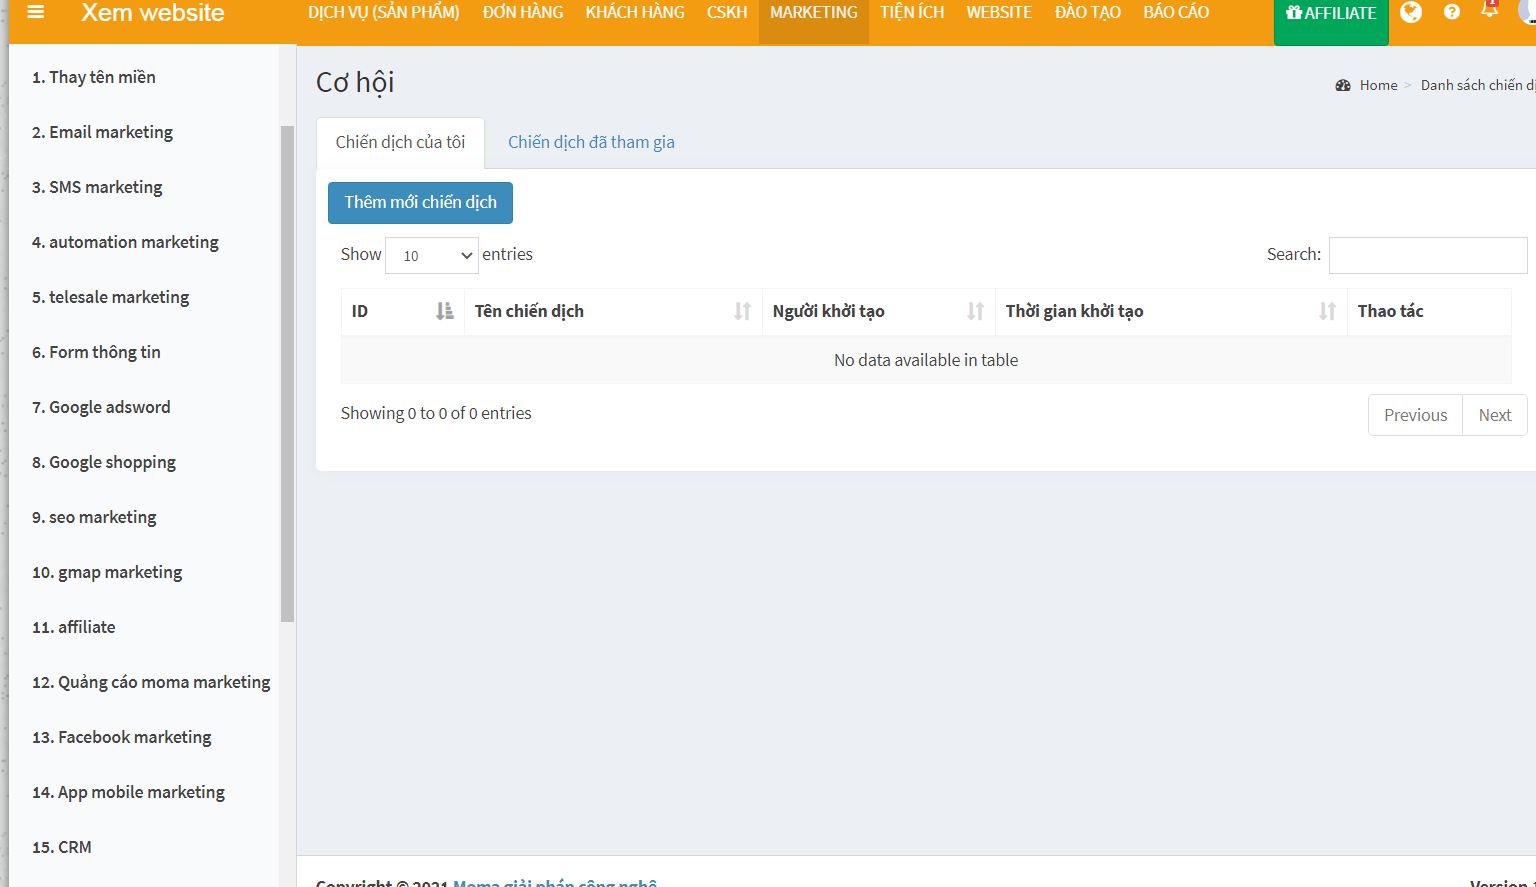
Task: Sort by Thời gian khởi tạo arrows
Action: [x=1327, y=311]
